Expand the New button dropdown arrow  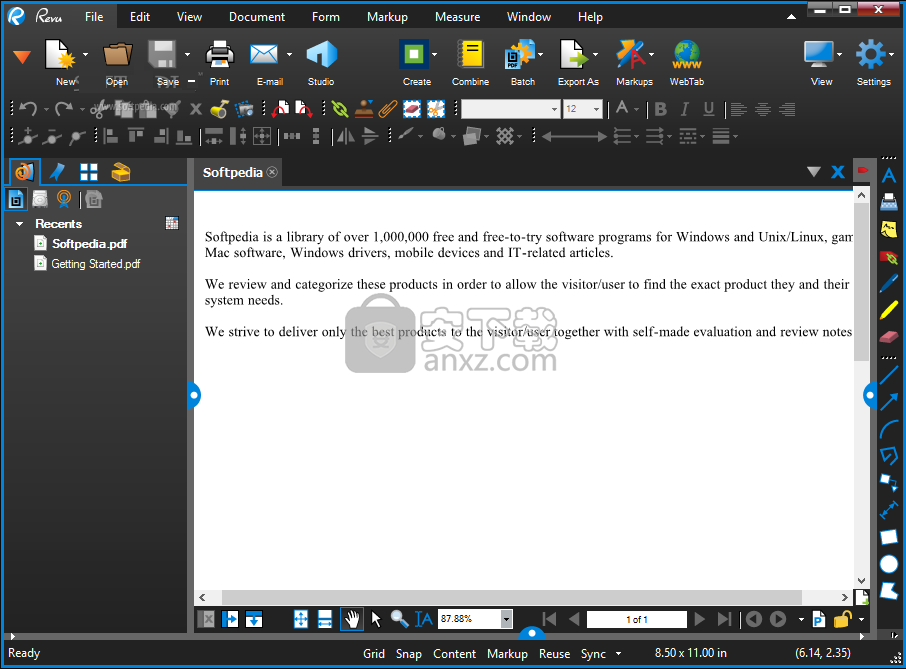[x=86, y=55]
